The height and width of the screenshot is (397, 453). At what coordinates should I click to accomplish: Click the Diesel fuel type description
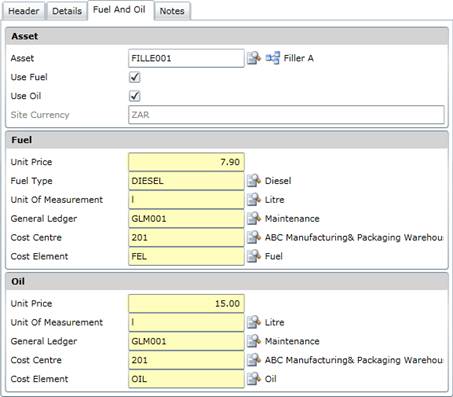pyautogui.click(x=278, y=181)
